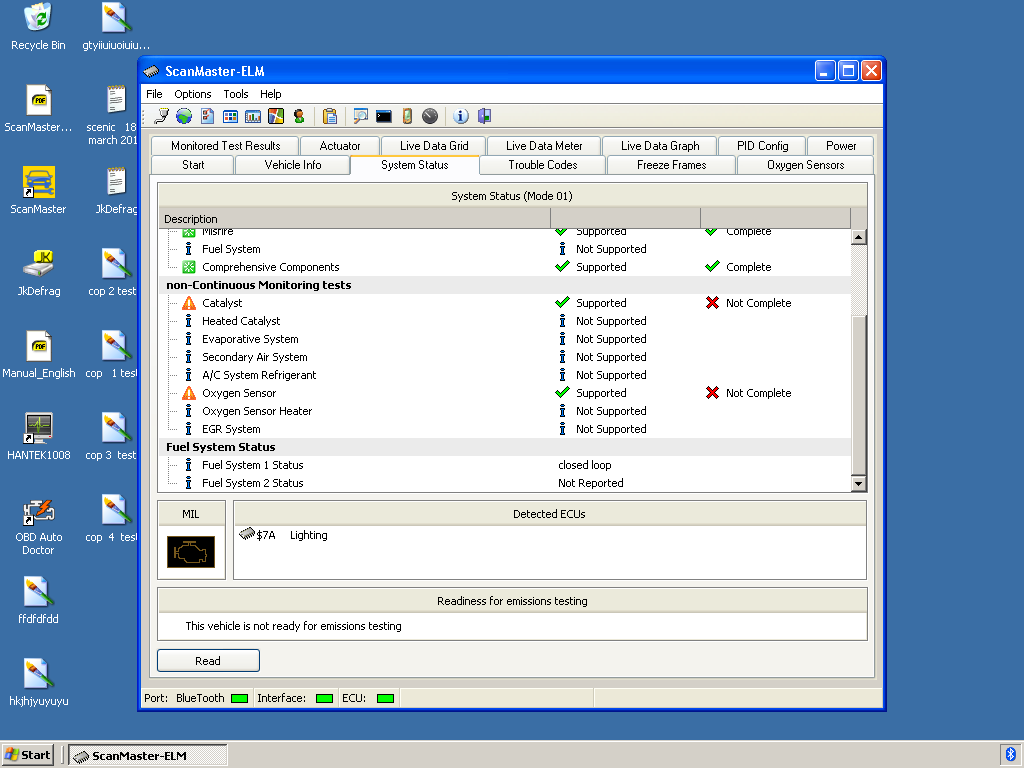Click the exit door toolbar icon
The image size is (1024, 768).
click(484, 116)
